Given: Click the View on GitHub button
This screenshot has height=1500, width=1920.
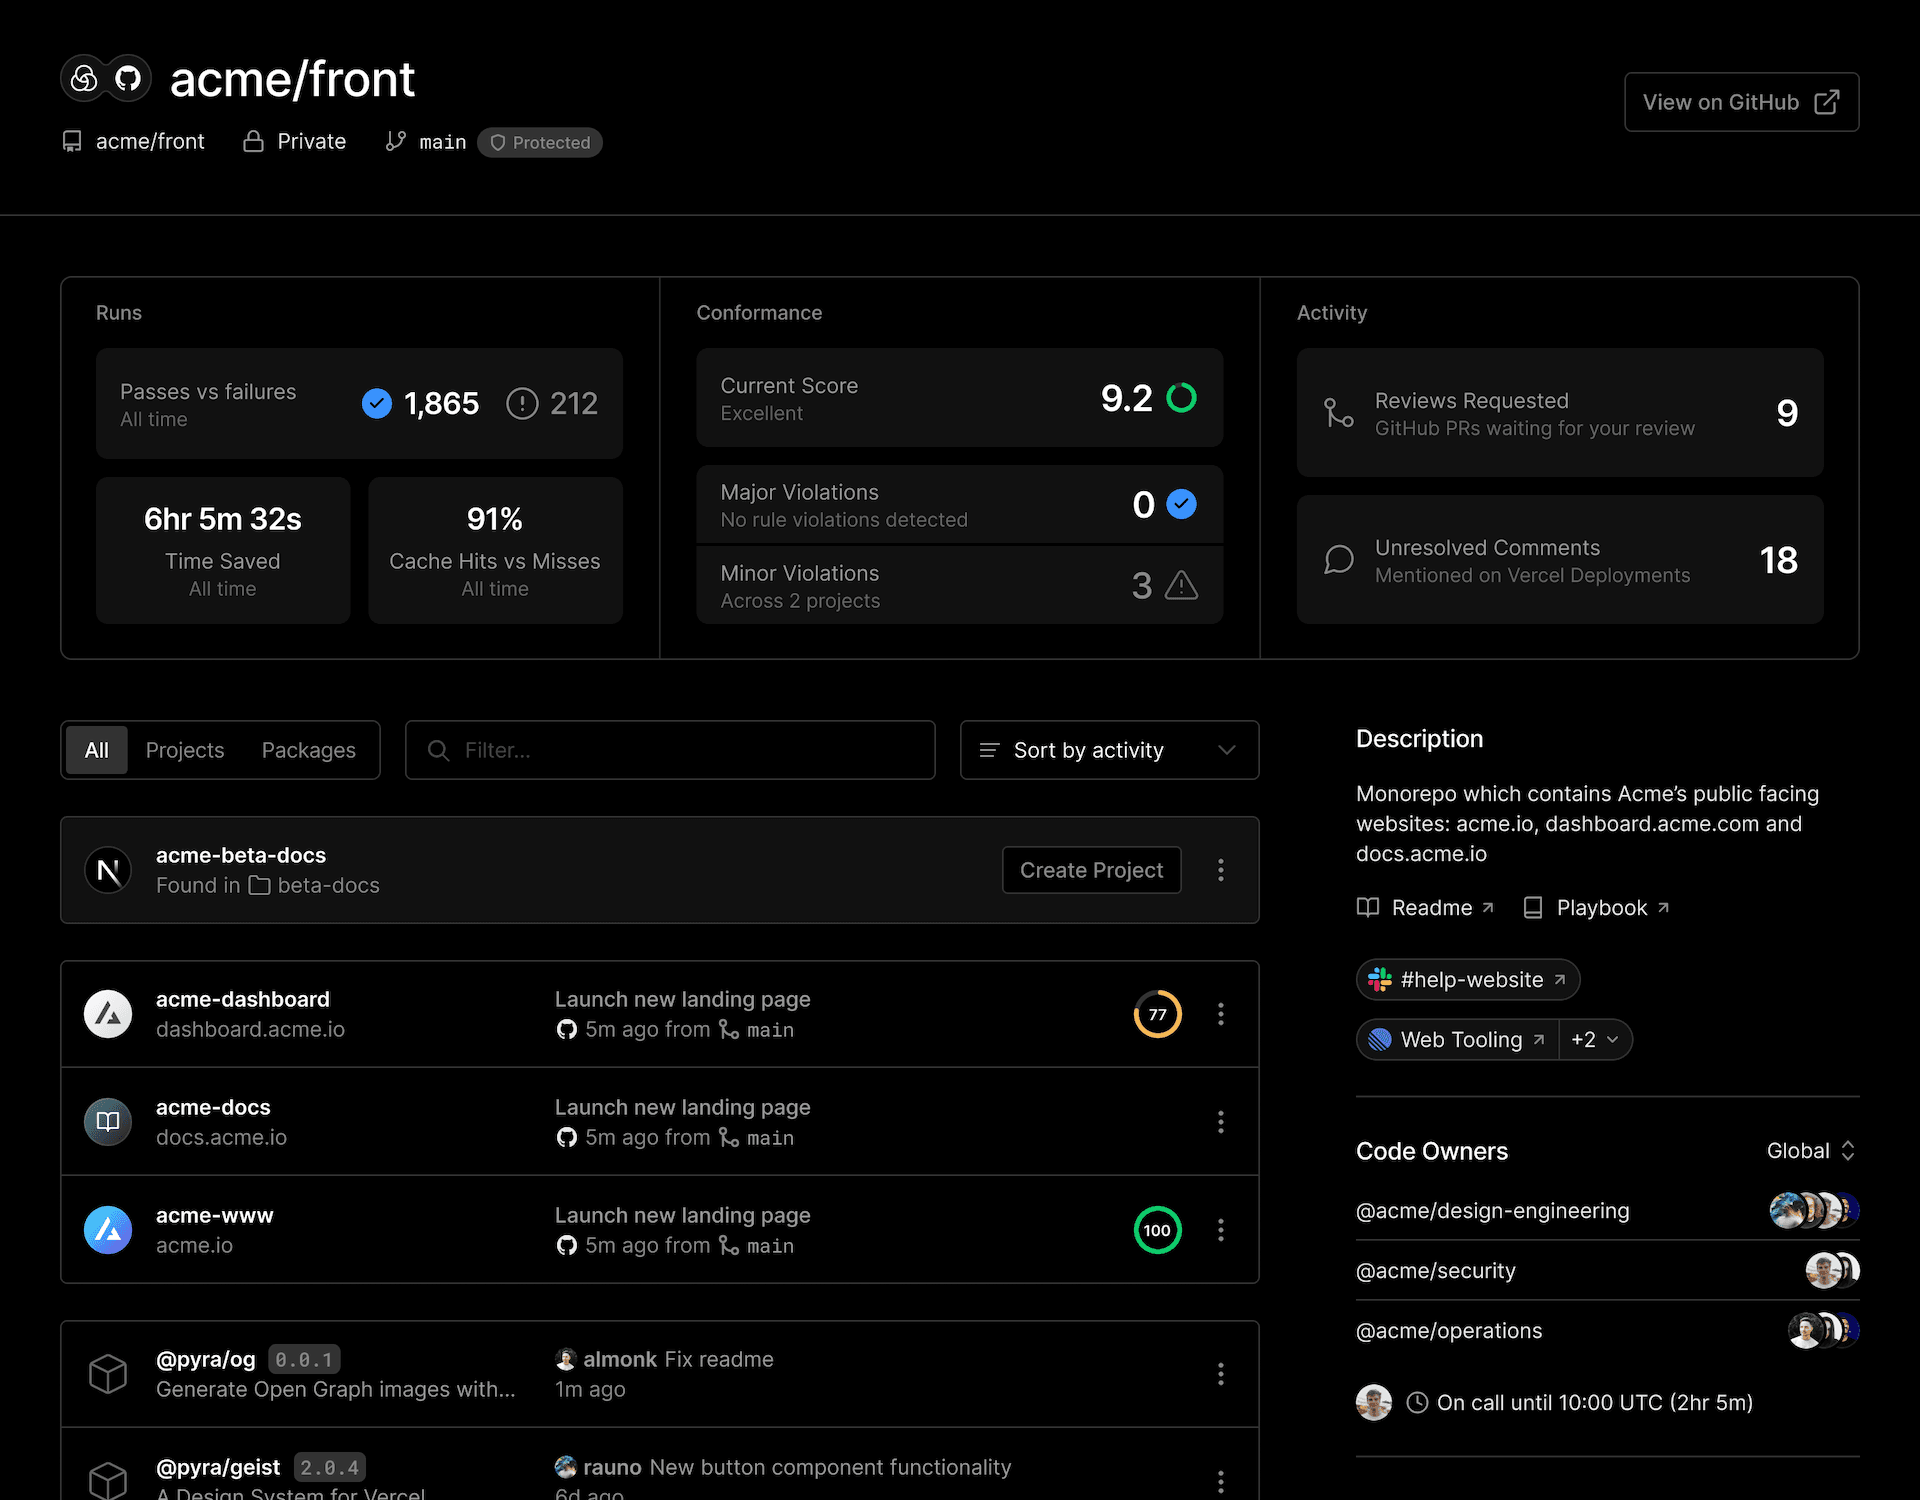Looking at the screenshot, I should tap(1741, 102).
